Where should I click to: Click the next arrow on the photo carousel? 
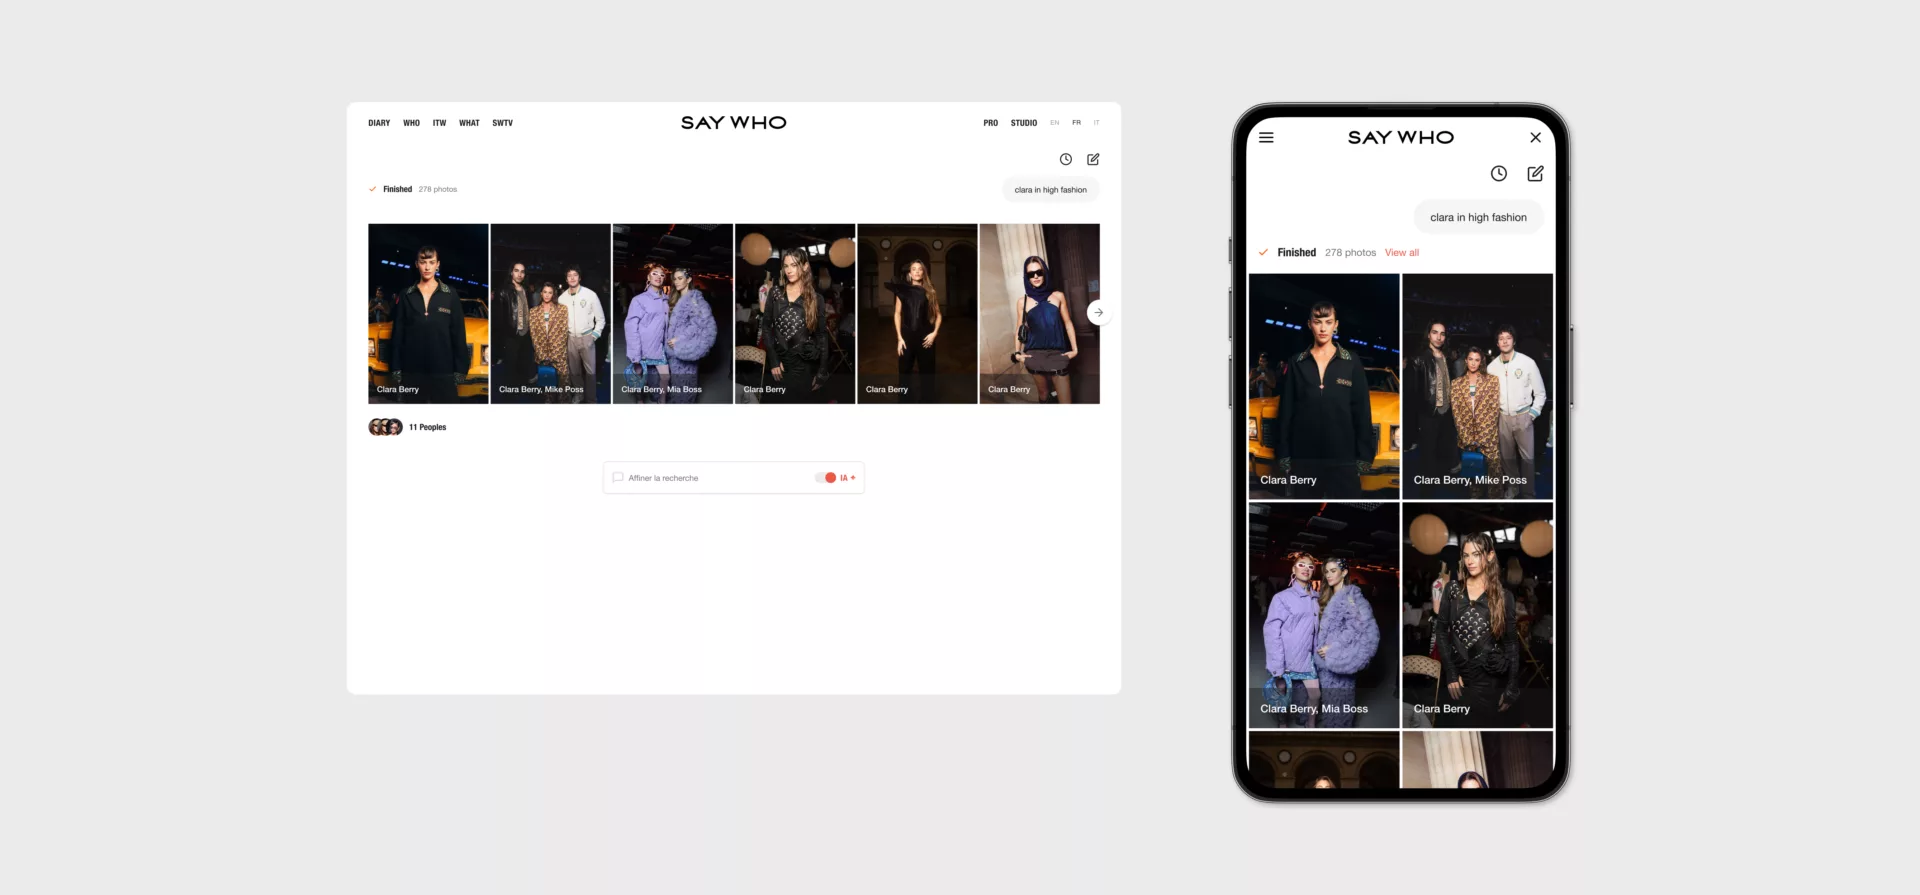pyautogui.click(x=1098, y=313)
